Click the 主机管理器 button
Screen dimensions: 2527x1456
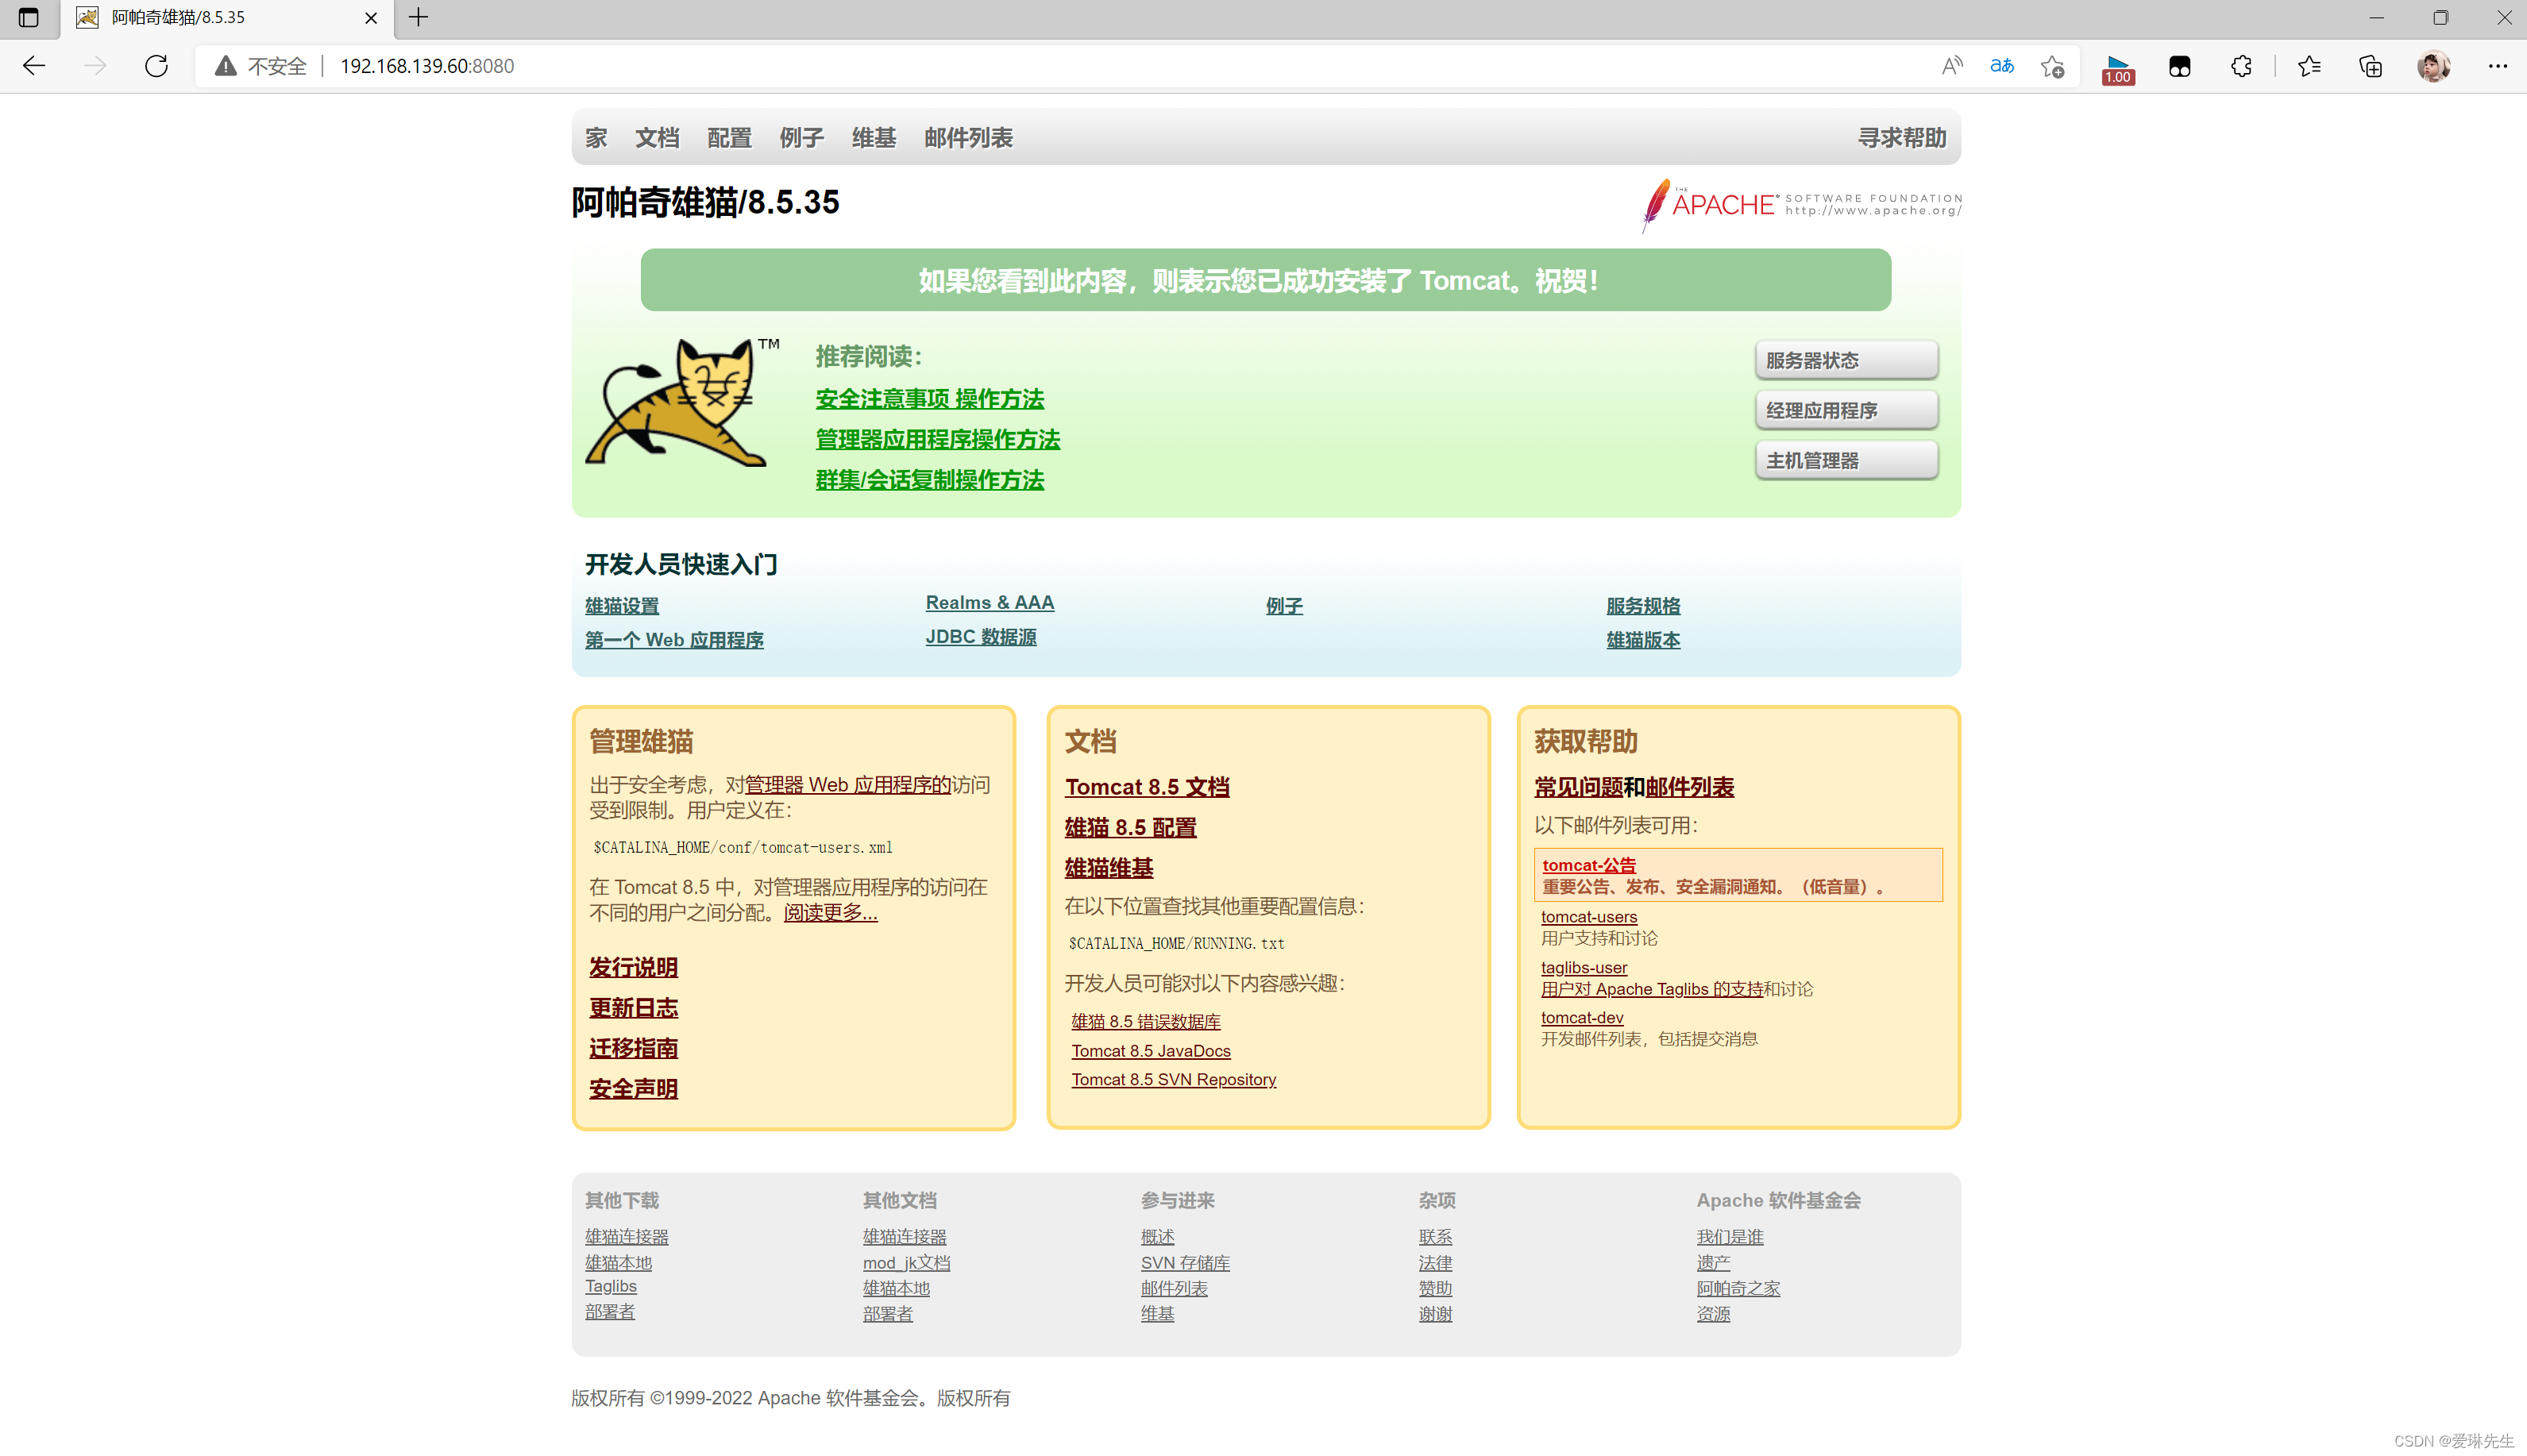coord(1846,460)
